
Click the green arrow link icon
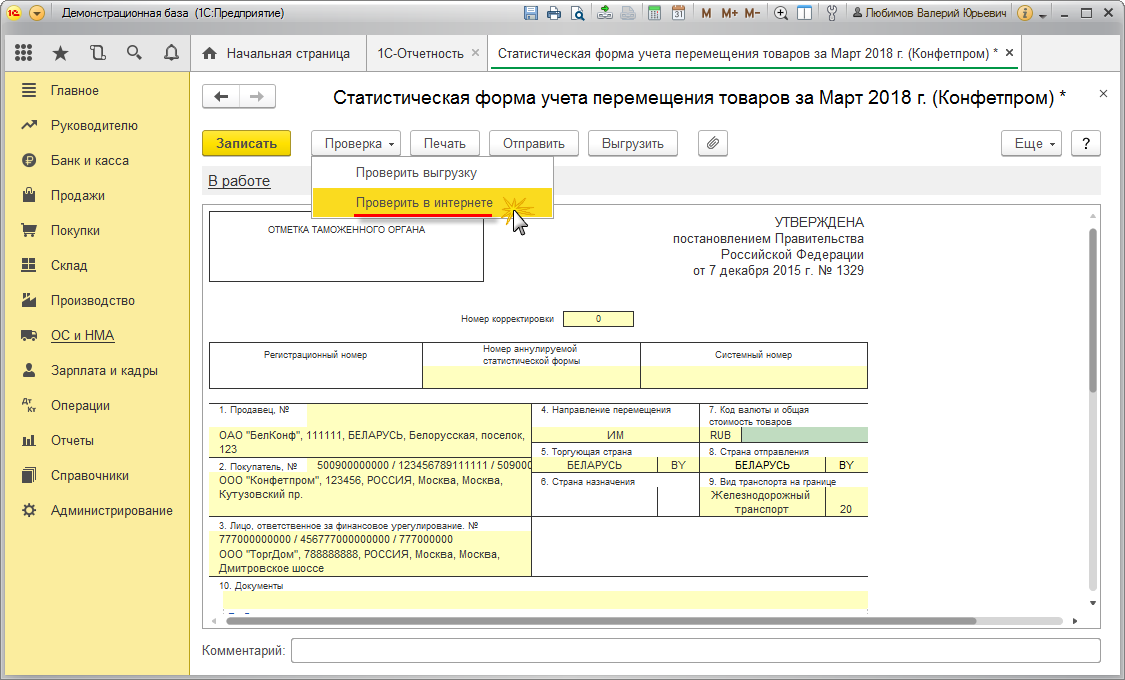click(x=605, y=13)
